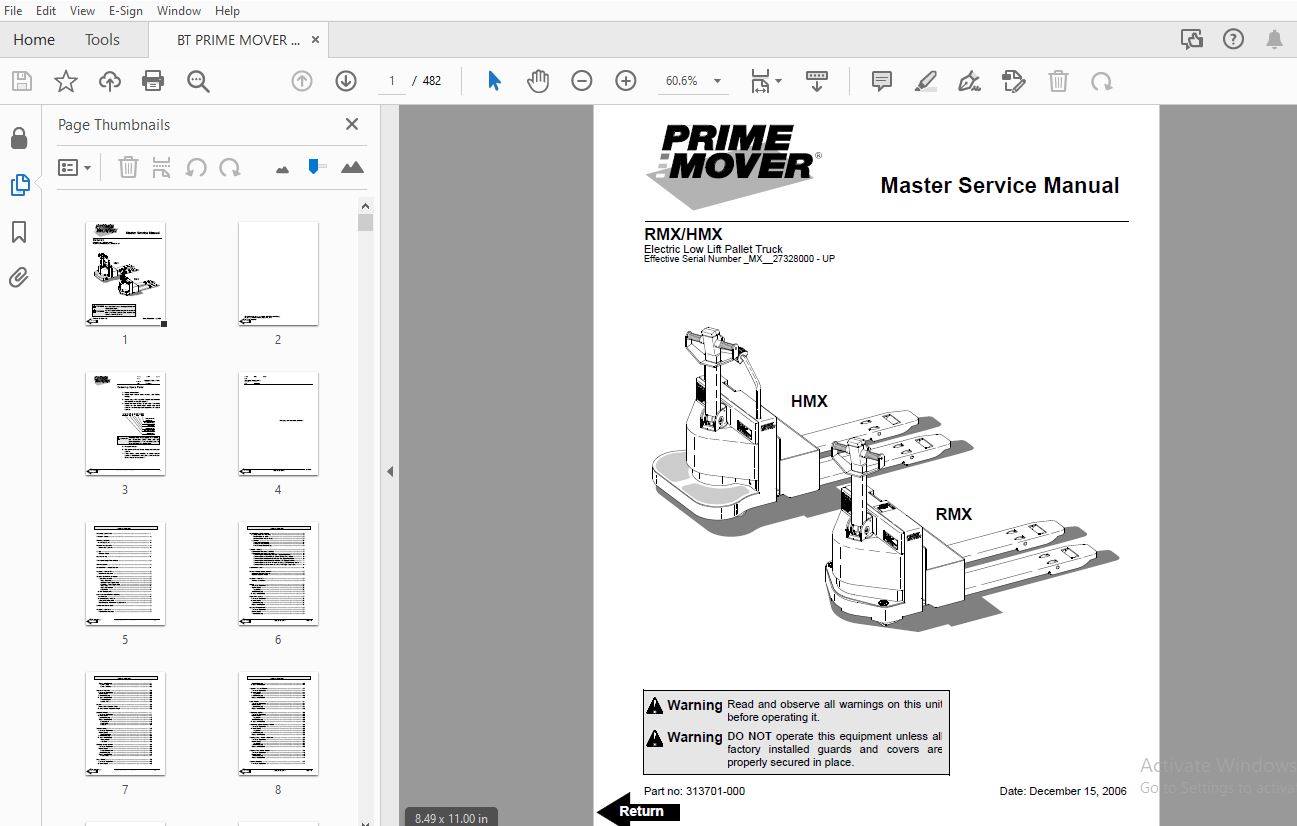Screen dimensions: 1297x826
Task: Open the notifications bell
Action: [1274, 40]
